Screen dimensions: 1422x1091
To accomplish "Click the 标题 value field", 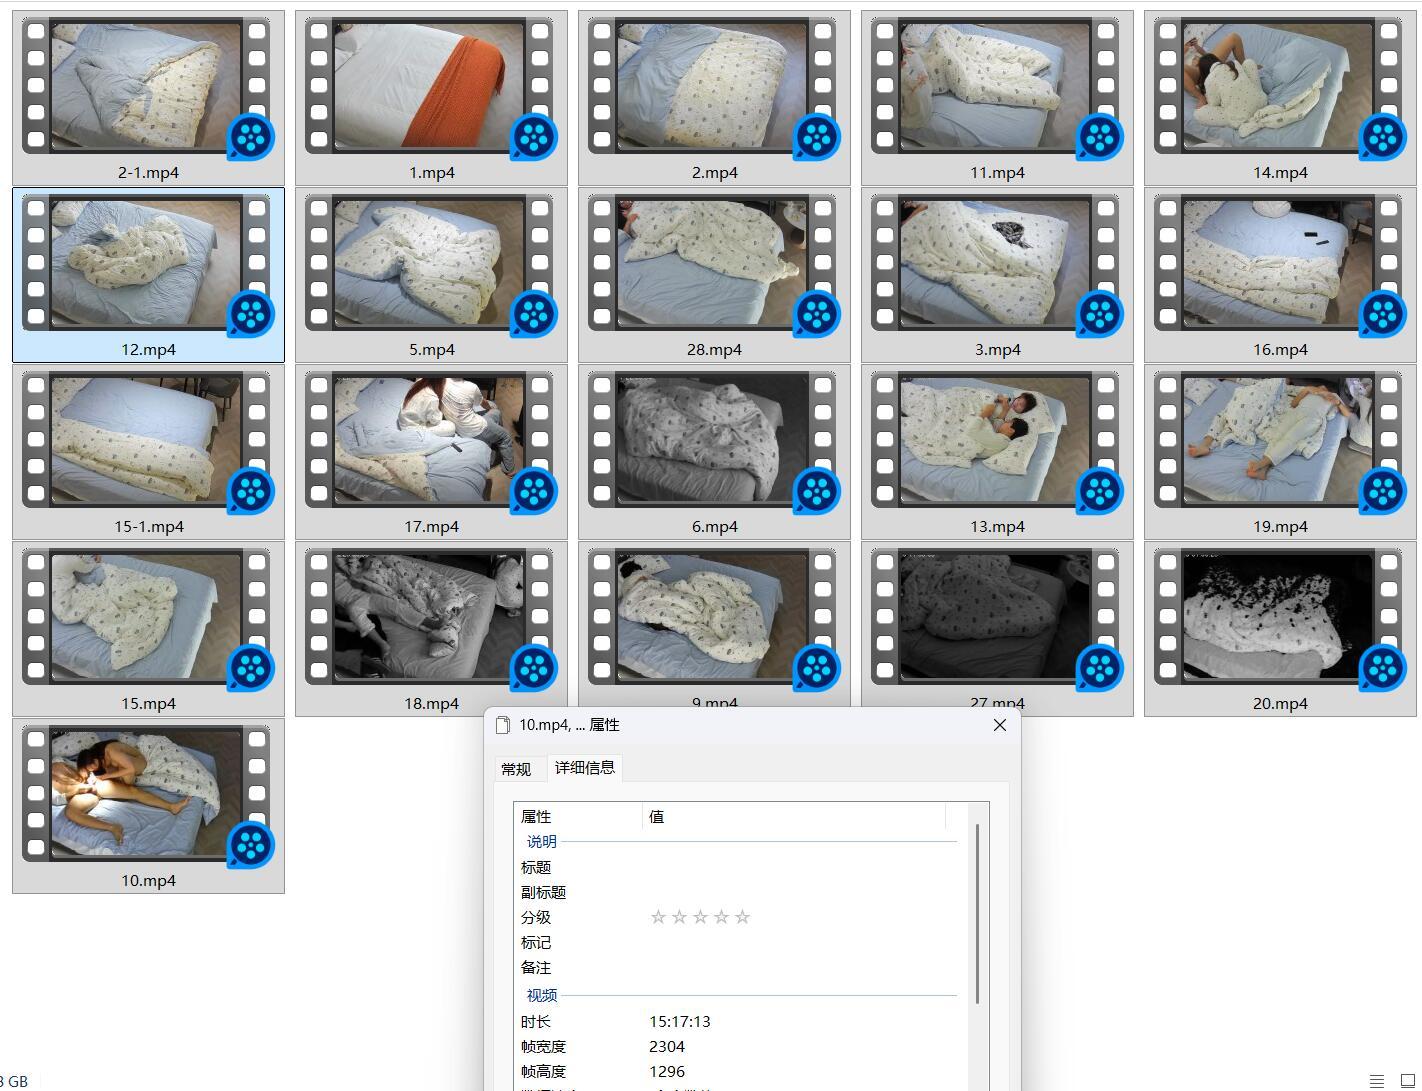I will (x=795, y=867).
